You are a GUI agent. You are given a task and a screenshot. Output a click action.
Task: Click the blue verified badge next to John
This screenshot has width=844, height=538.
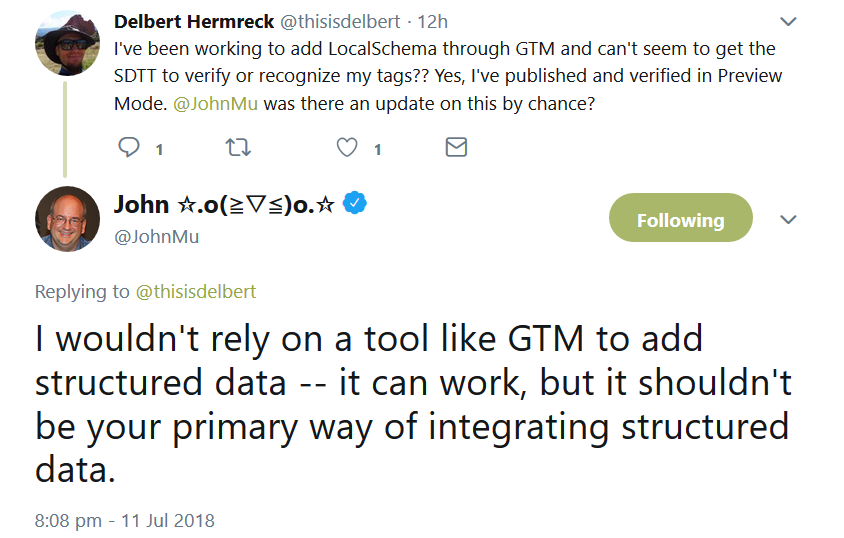click(356, 204)
